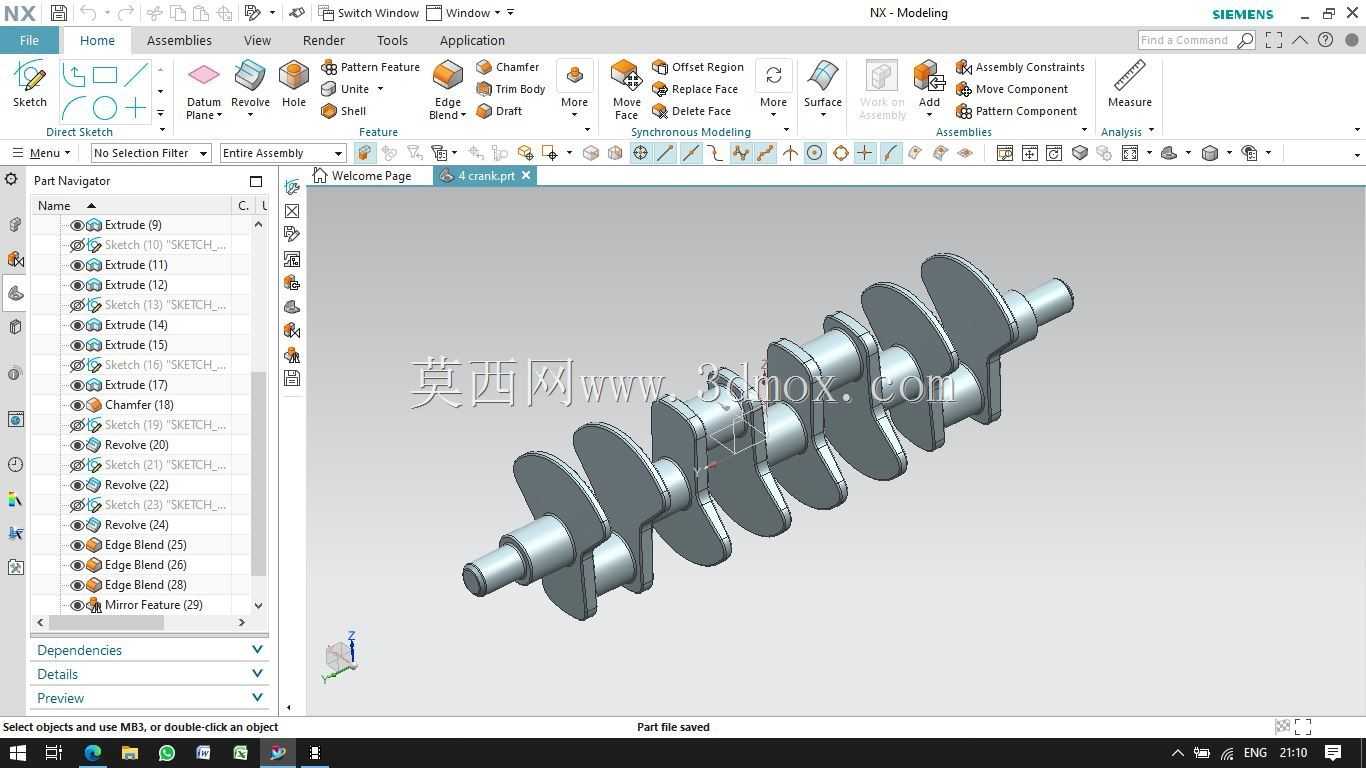Screen dimensions: 1366x768
Task: Close the 4 crank.prt tab
Action: [x=526, y=175]
